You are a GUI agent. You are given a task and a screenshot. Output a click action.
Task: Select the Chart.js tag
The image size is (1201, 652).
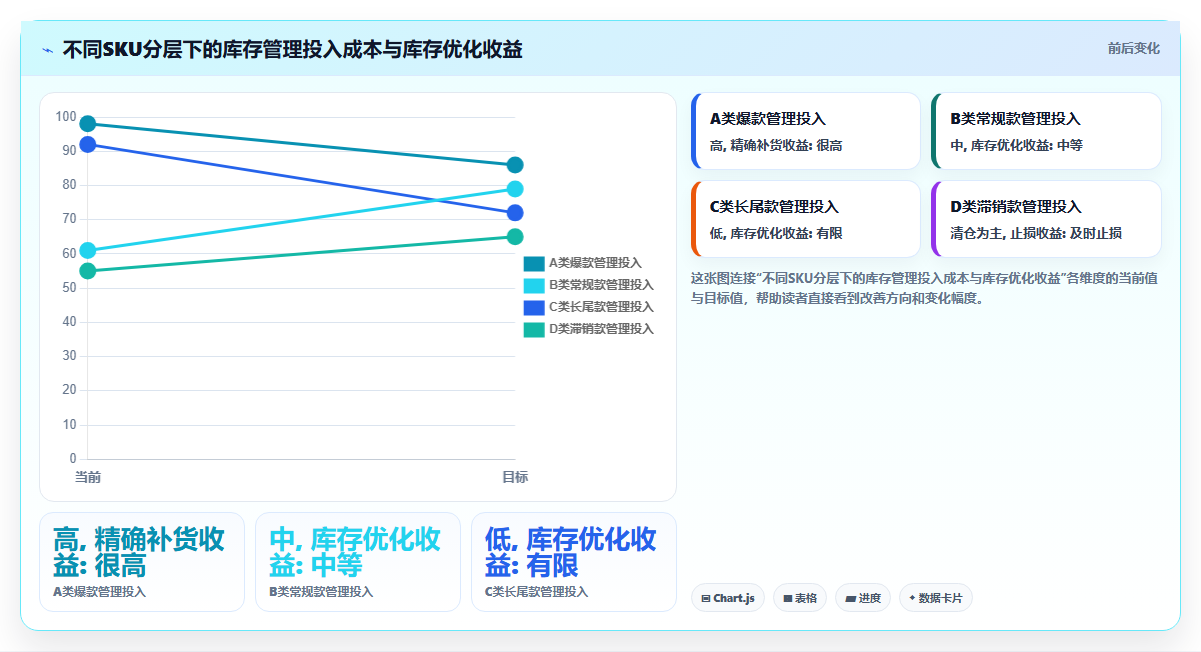click(x=728, y=598)
